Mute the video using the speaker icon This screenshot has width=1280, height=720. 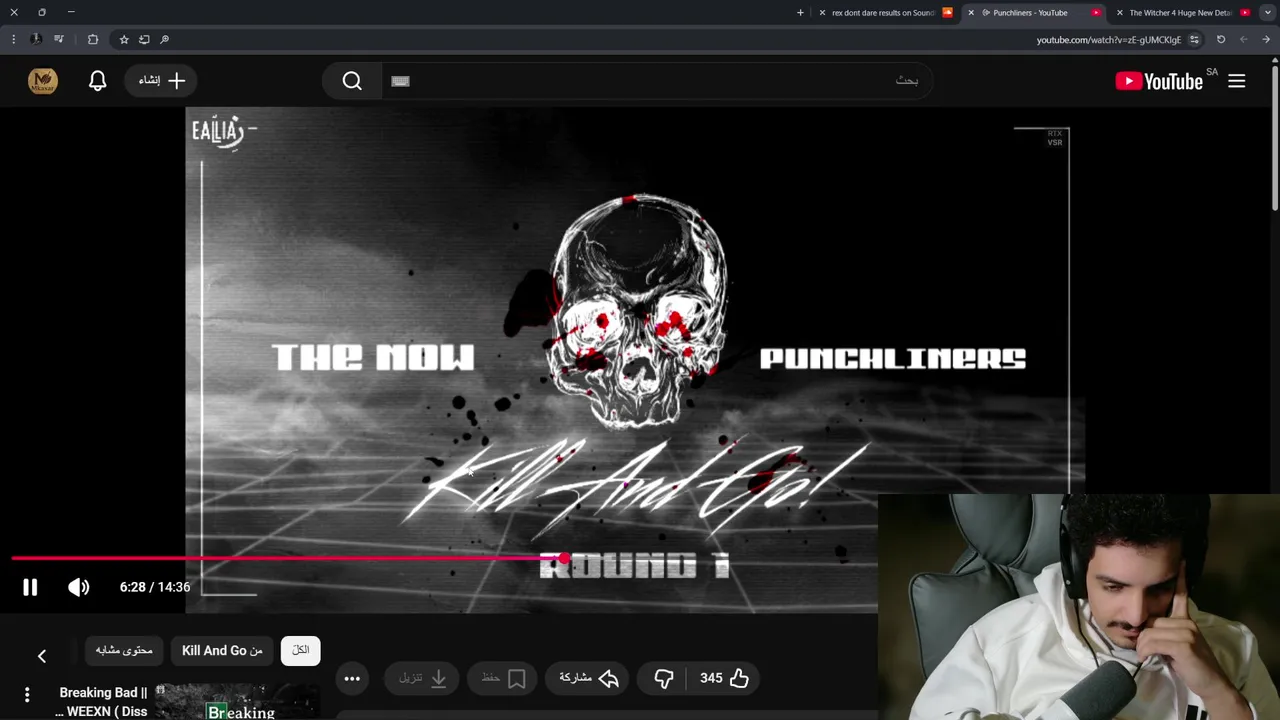[x=78, y=587]
